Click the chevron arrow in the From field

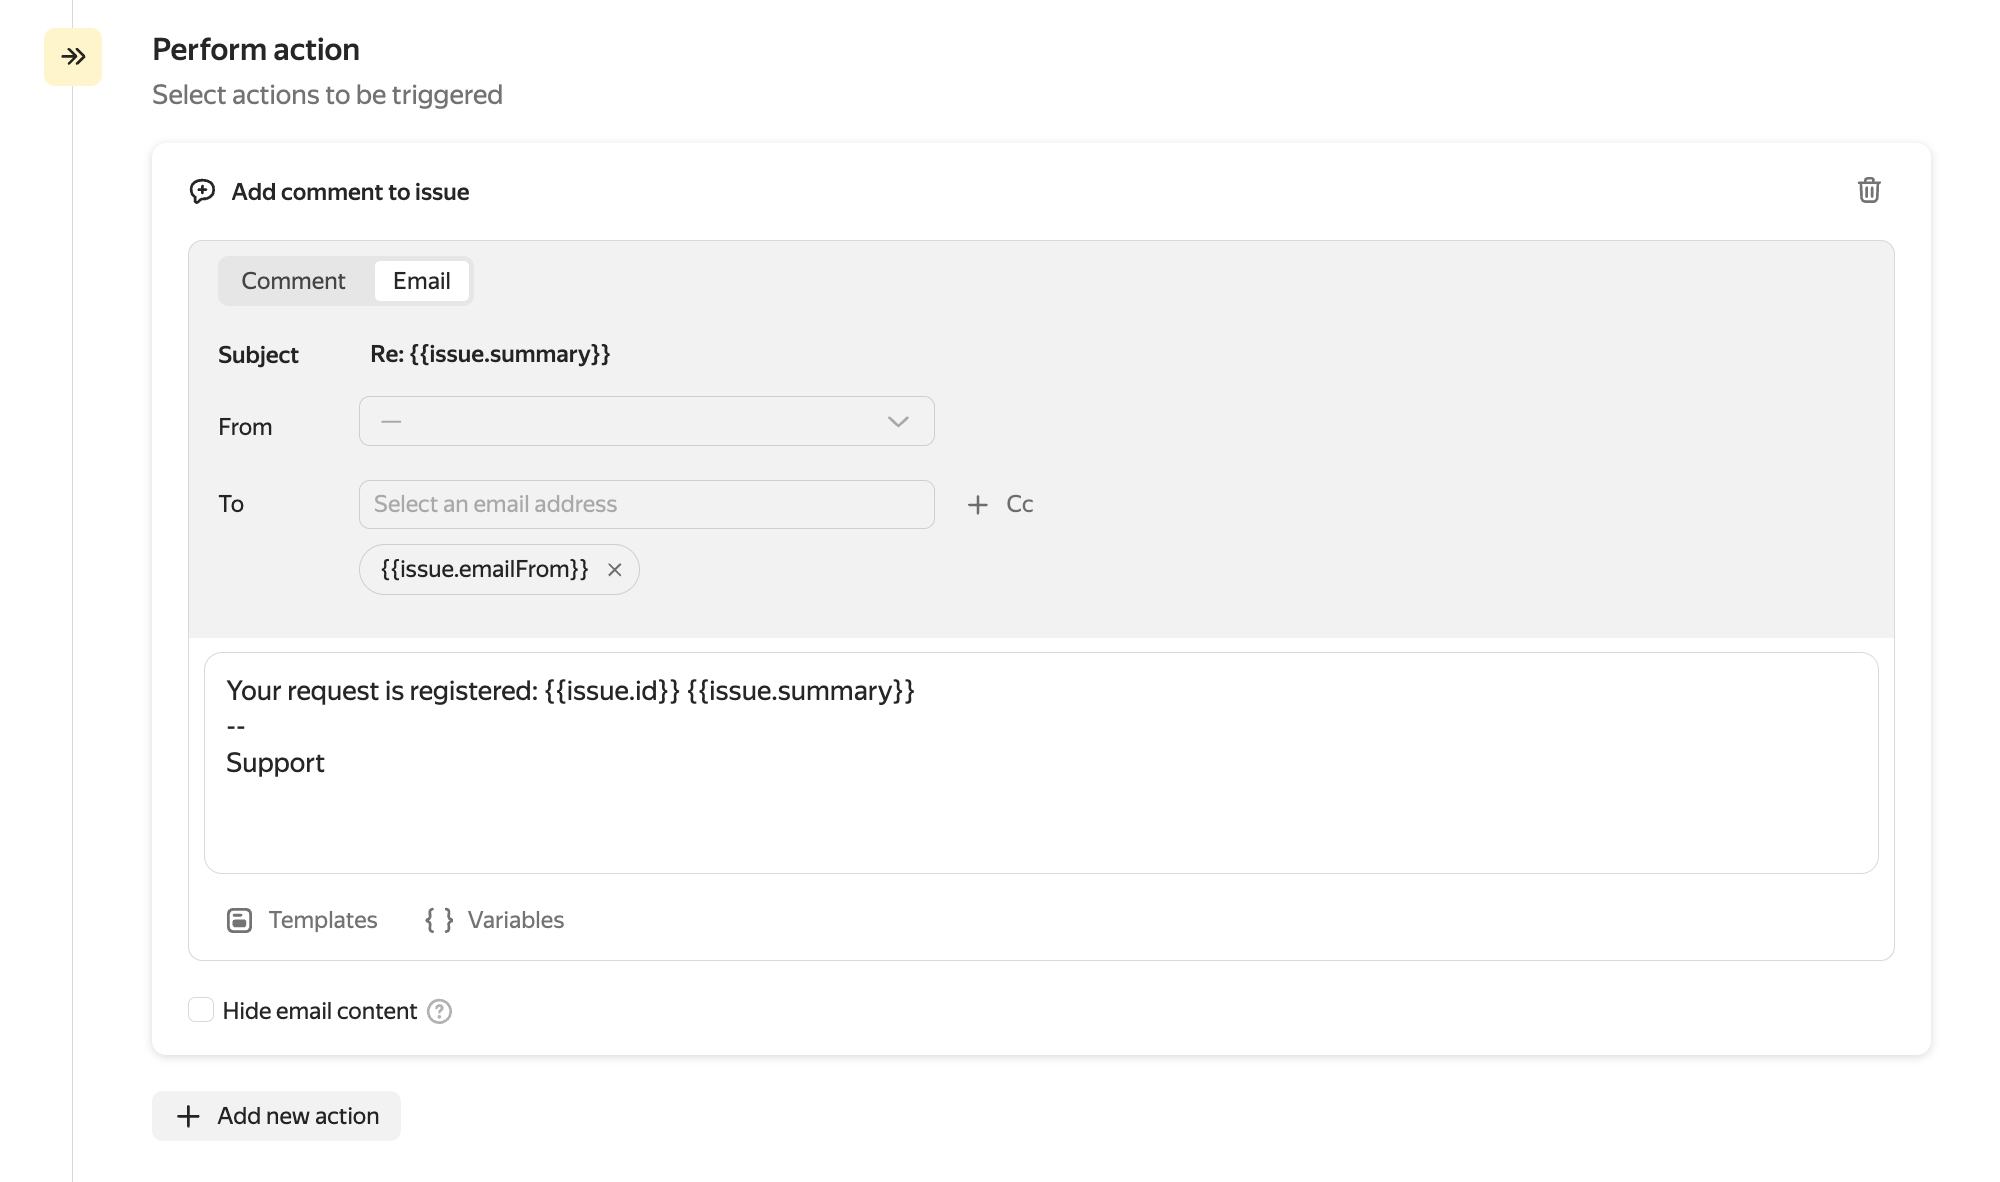[x=898, y=422]
